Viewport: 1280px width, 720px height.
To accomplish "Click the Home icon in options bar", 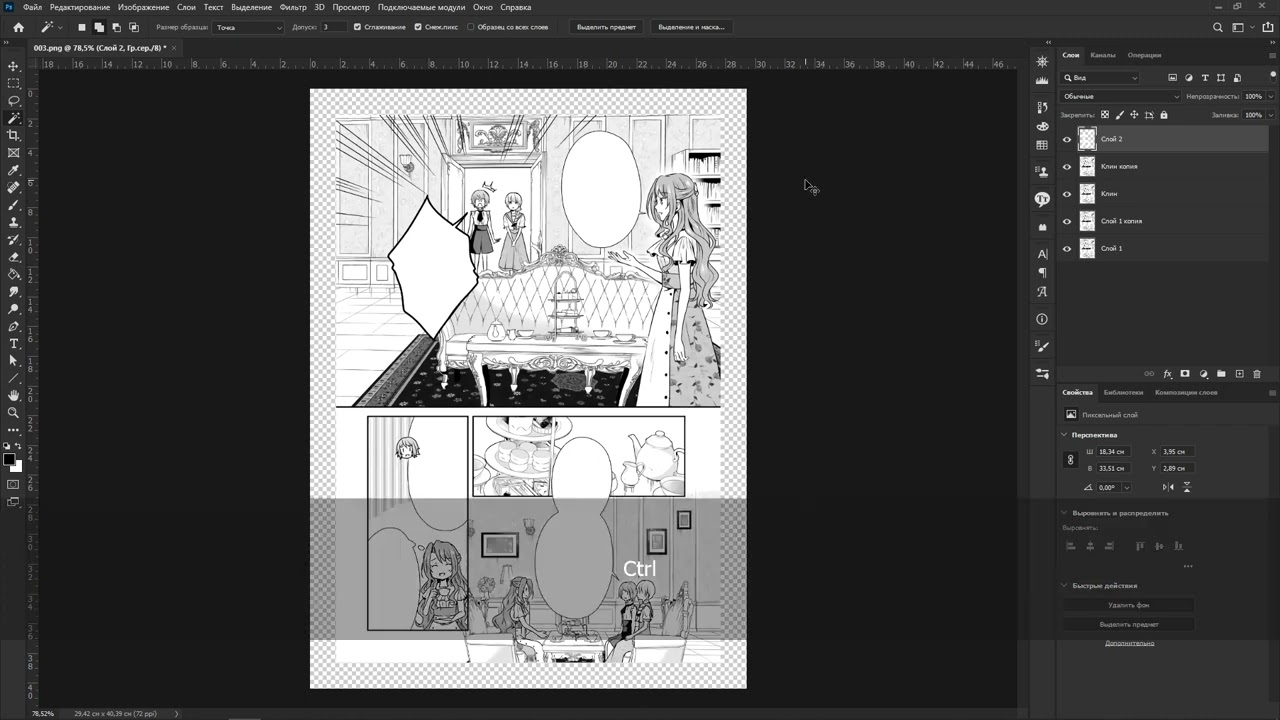I will 18,27.
